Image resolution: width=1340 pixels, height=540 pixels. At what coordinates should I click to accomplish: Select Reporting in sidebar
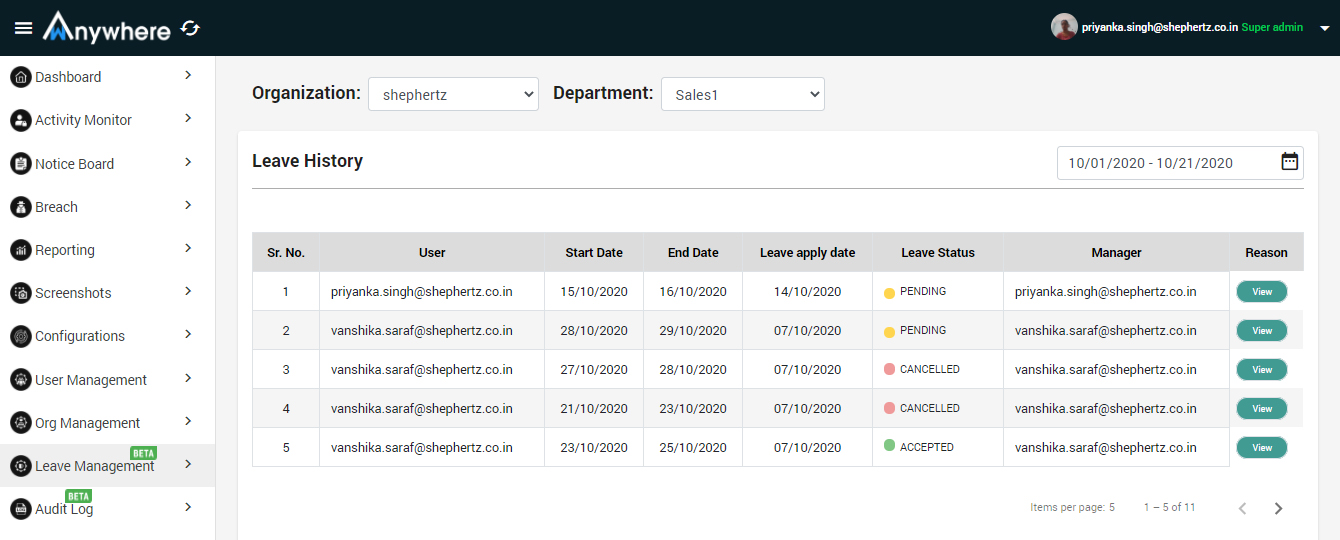click(x=107, y=250)
